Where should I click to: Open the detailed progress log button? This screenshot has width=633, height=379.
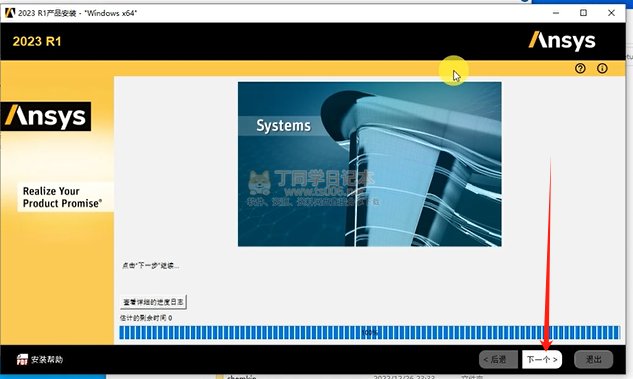153,302
